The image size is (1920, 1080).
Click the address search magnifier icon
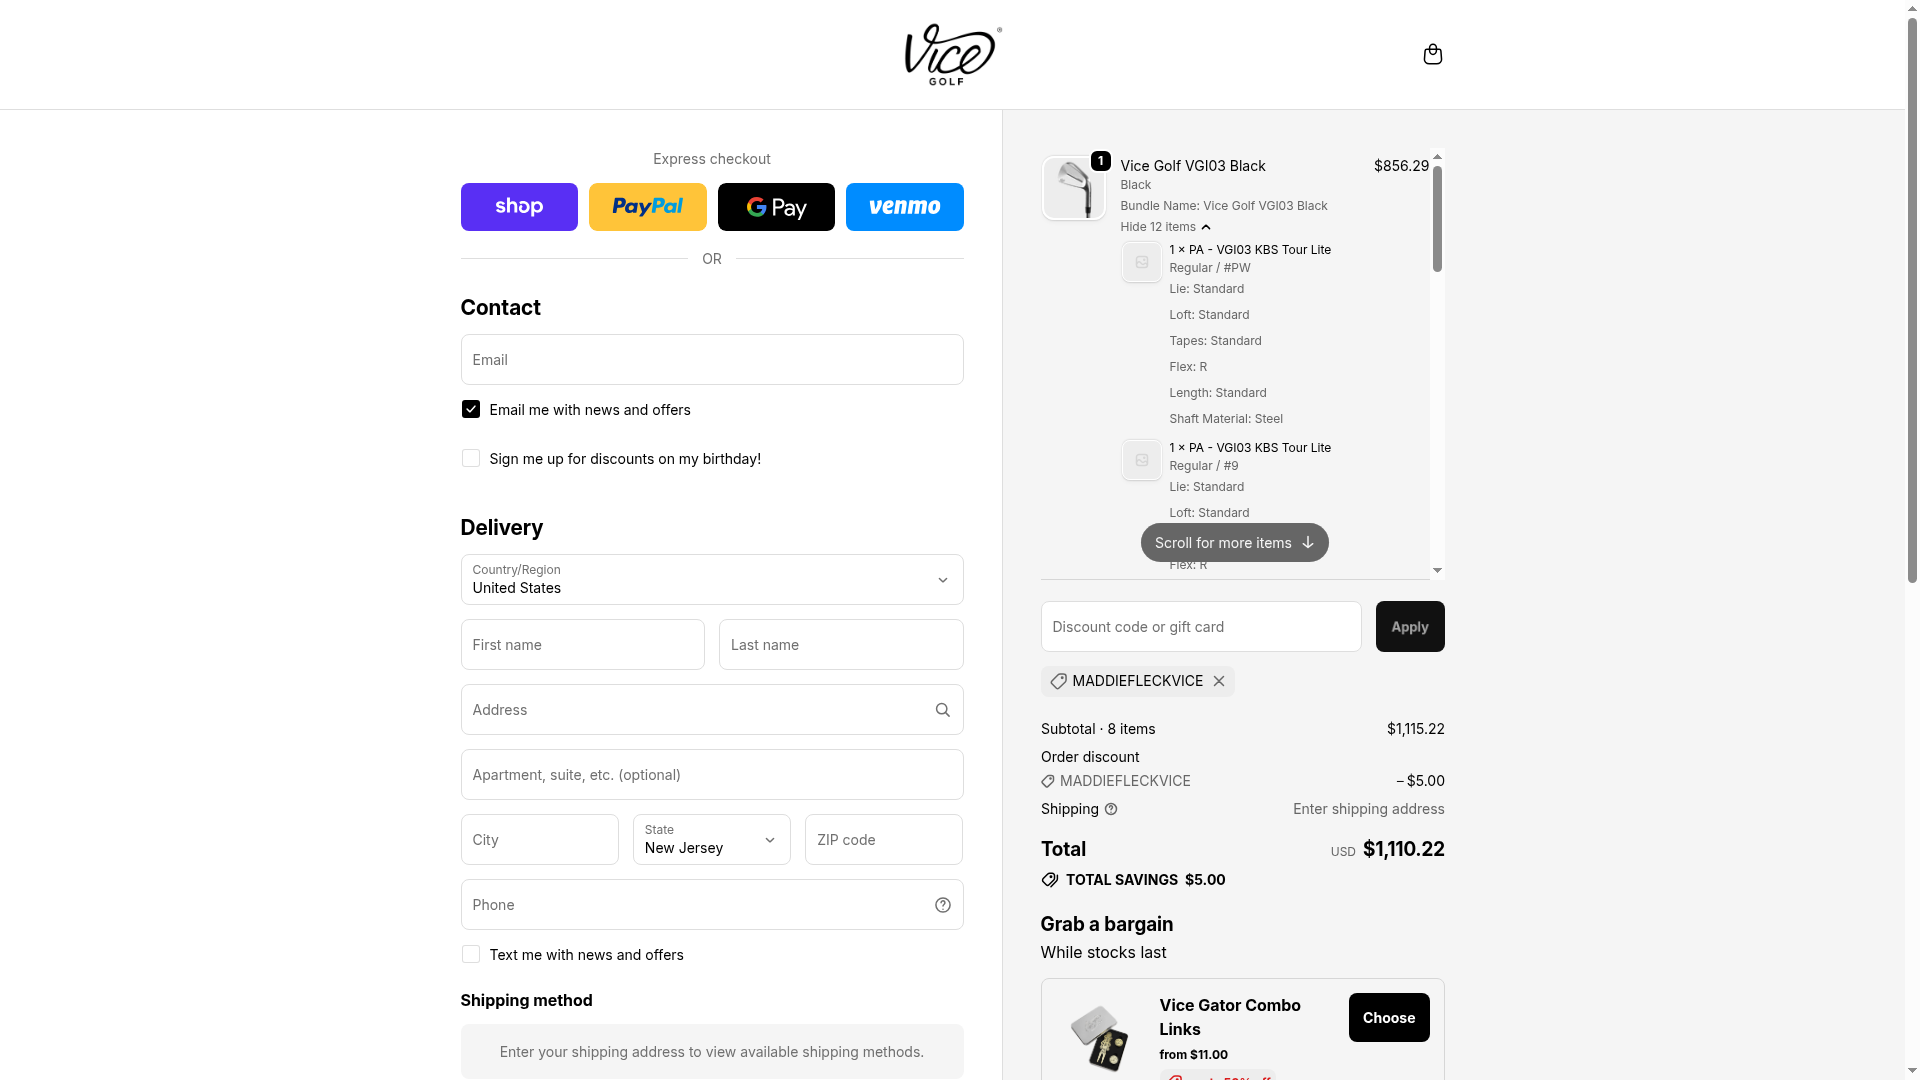942,710
